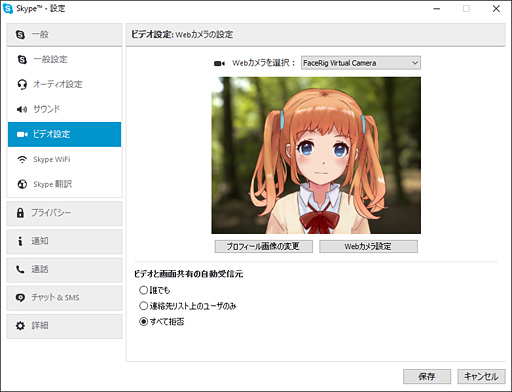Click the 保存 button

(x=427, y=376)
